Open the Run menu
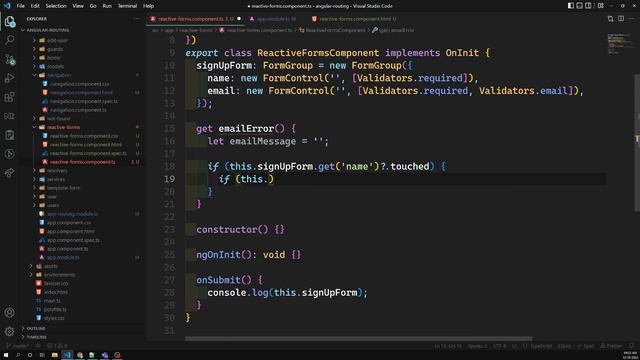Viewport: 640px width, 360px height. tap(107, 6)
